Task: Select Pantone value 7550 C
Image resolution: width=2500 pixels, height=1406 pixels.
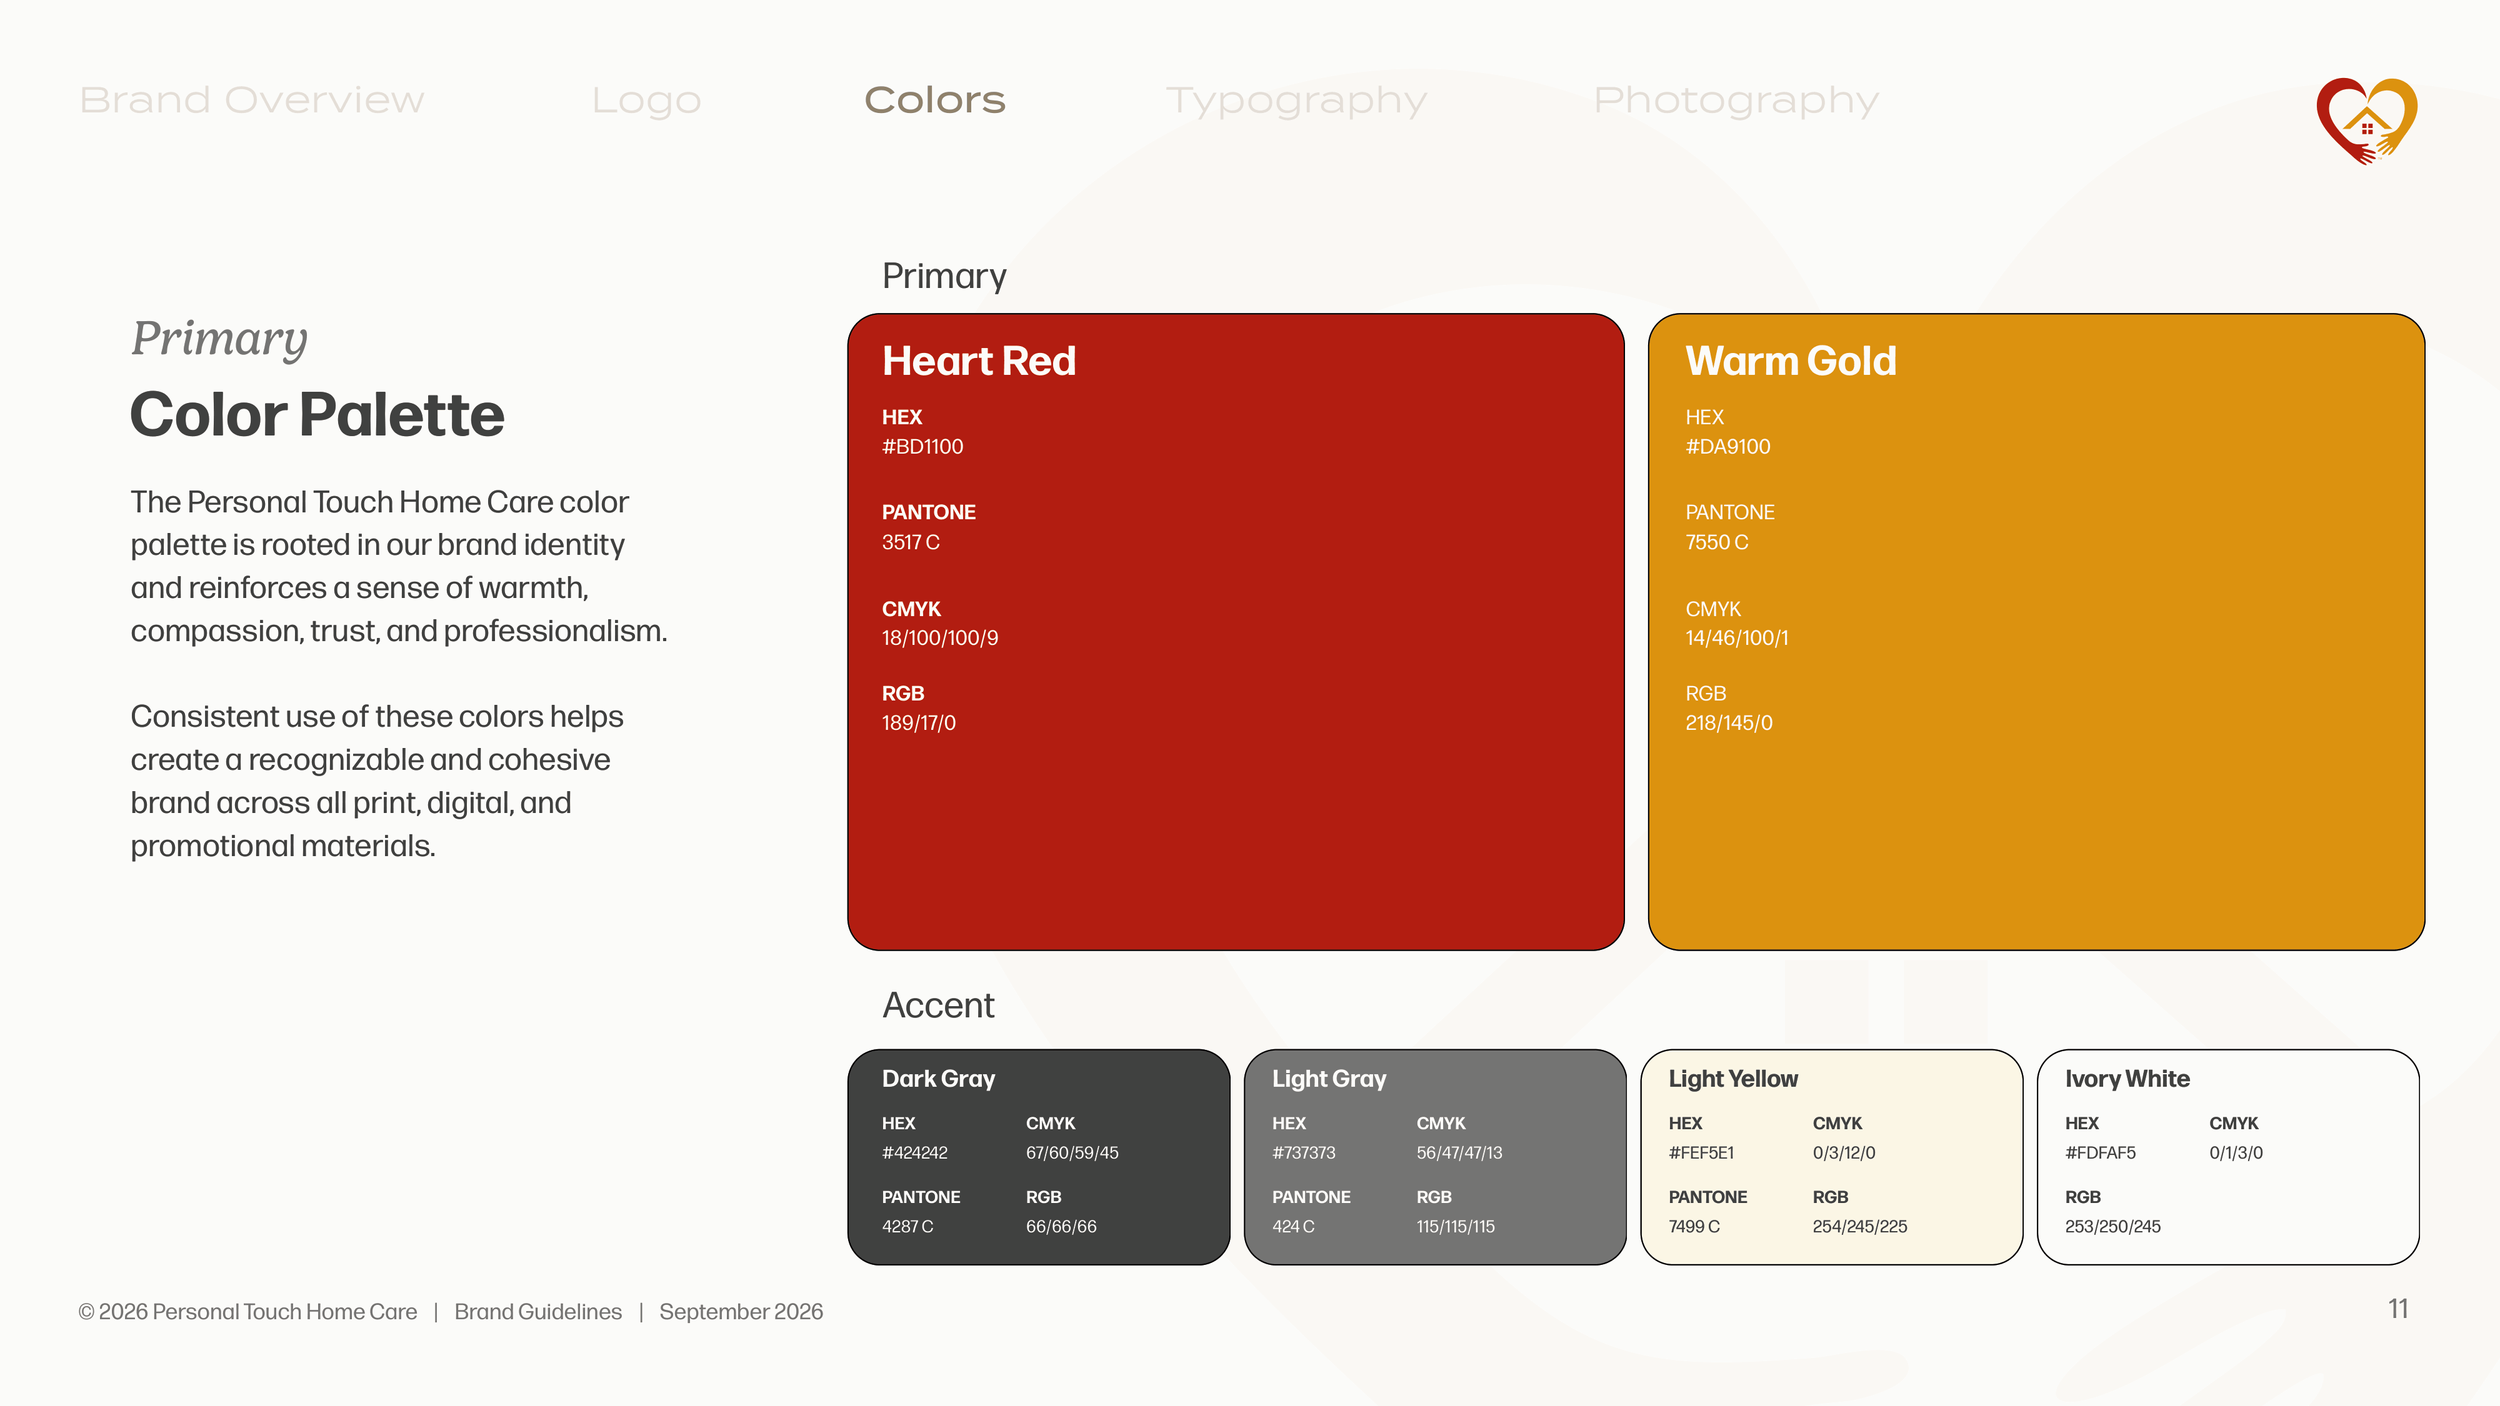Action: (1716, 542)
